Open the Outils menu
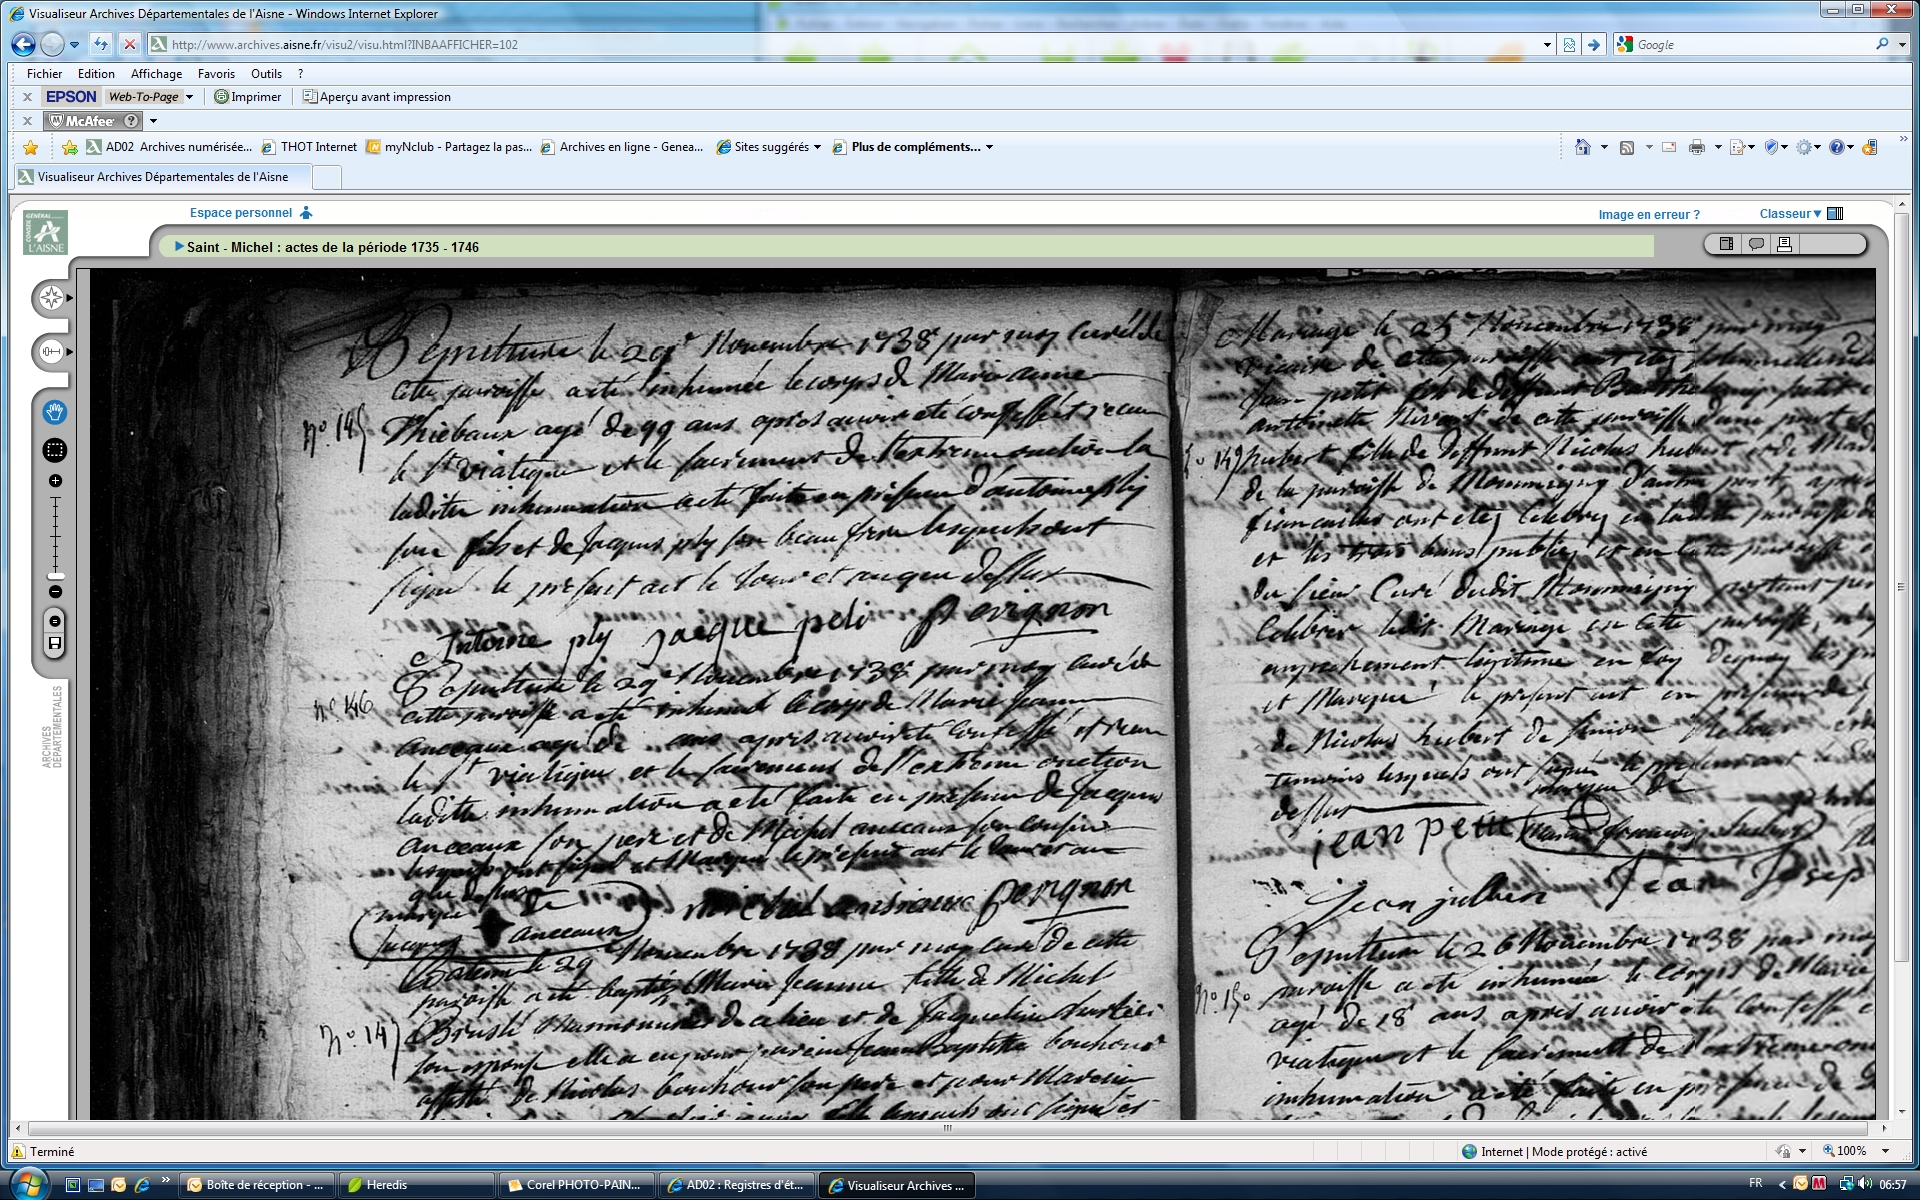 pos(266,73)
